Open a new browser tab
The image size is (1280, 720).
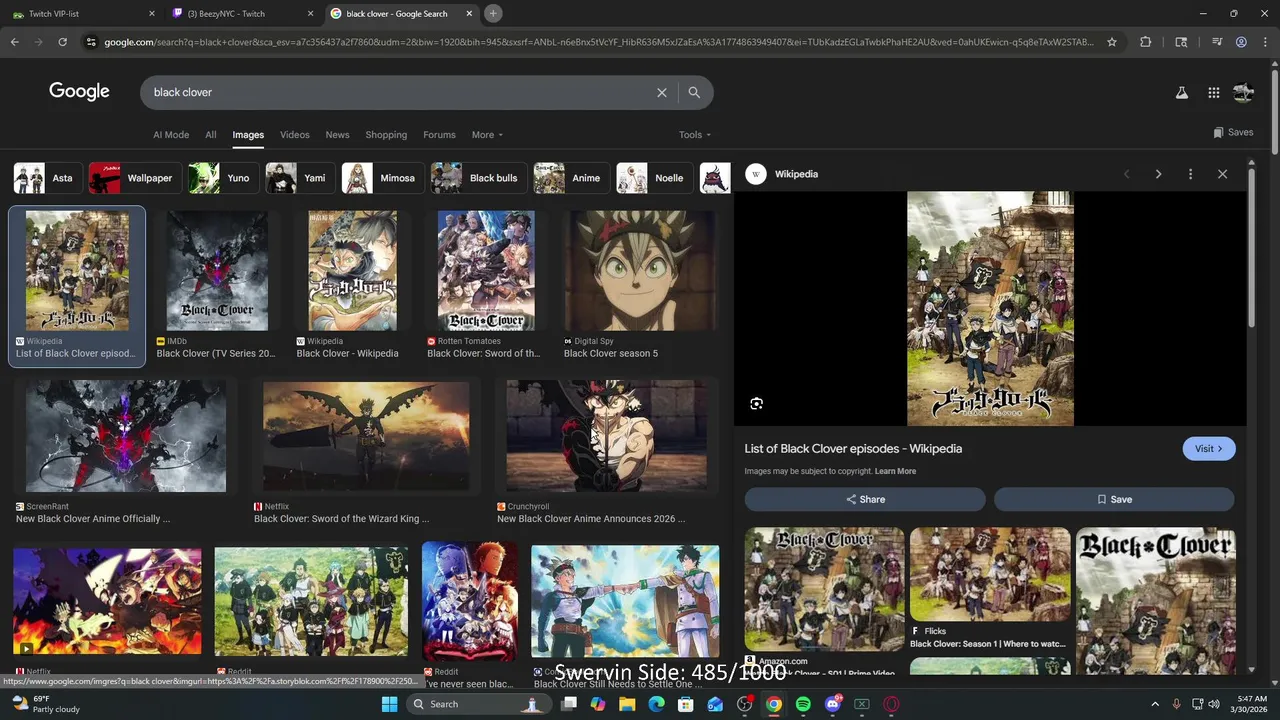click(x=493, y=13)
